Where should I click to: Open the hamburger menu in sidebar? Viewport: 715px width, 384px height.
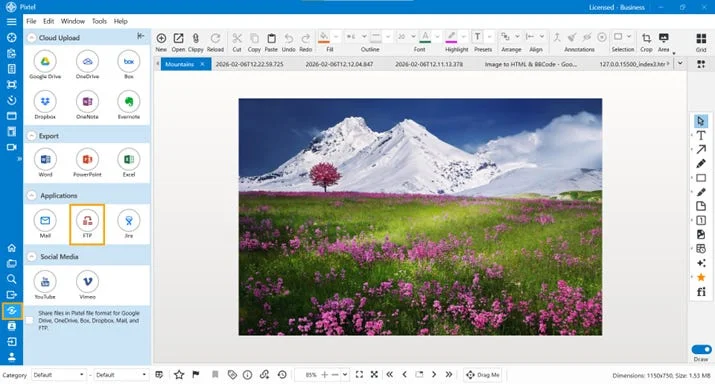[x=11, y=21]
